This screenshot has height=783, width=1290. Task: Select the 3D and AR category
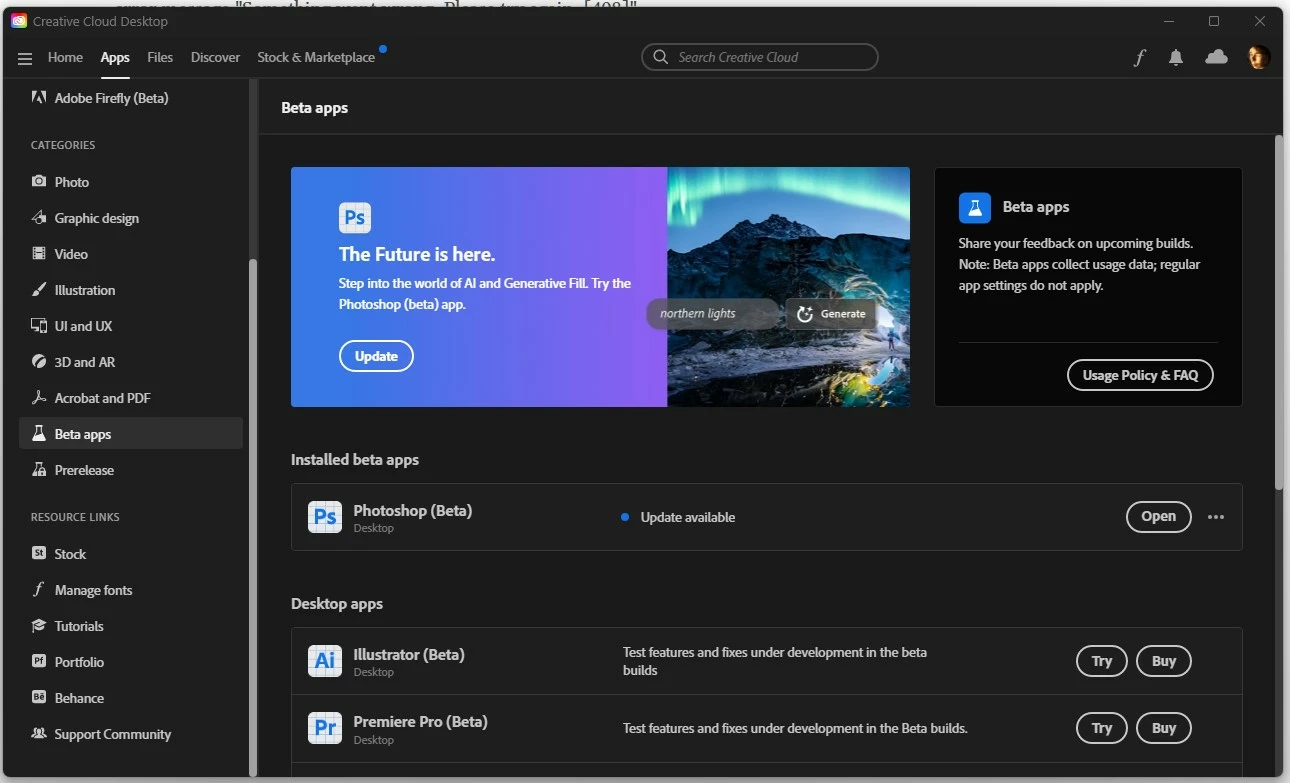(131, 362)
